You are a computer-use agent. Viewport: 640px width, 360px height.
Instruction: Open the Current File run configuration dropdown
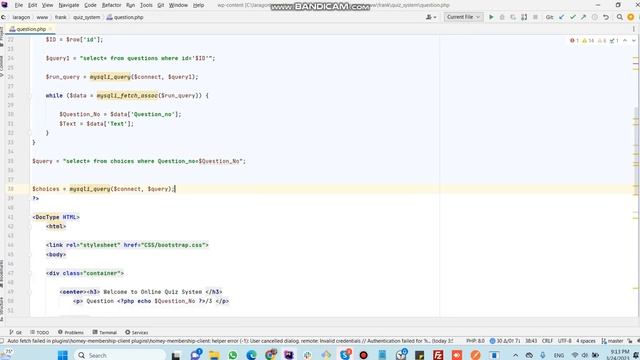click(x=463, y=17)
